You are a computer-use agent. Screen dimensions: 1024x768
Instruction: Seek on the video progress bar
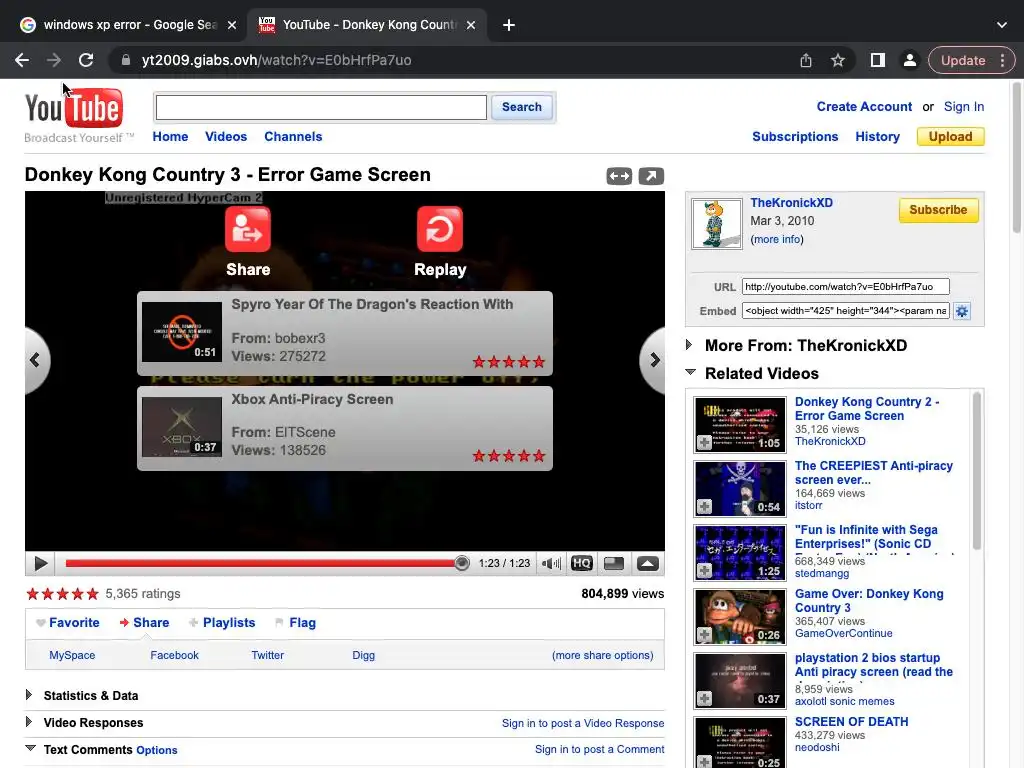click(x=266, y=564)
